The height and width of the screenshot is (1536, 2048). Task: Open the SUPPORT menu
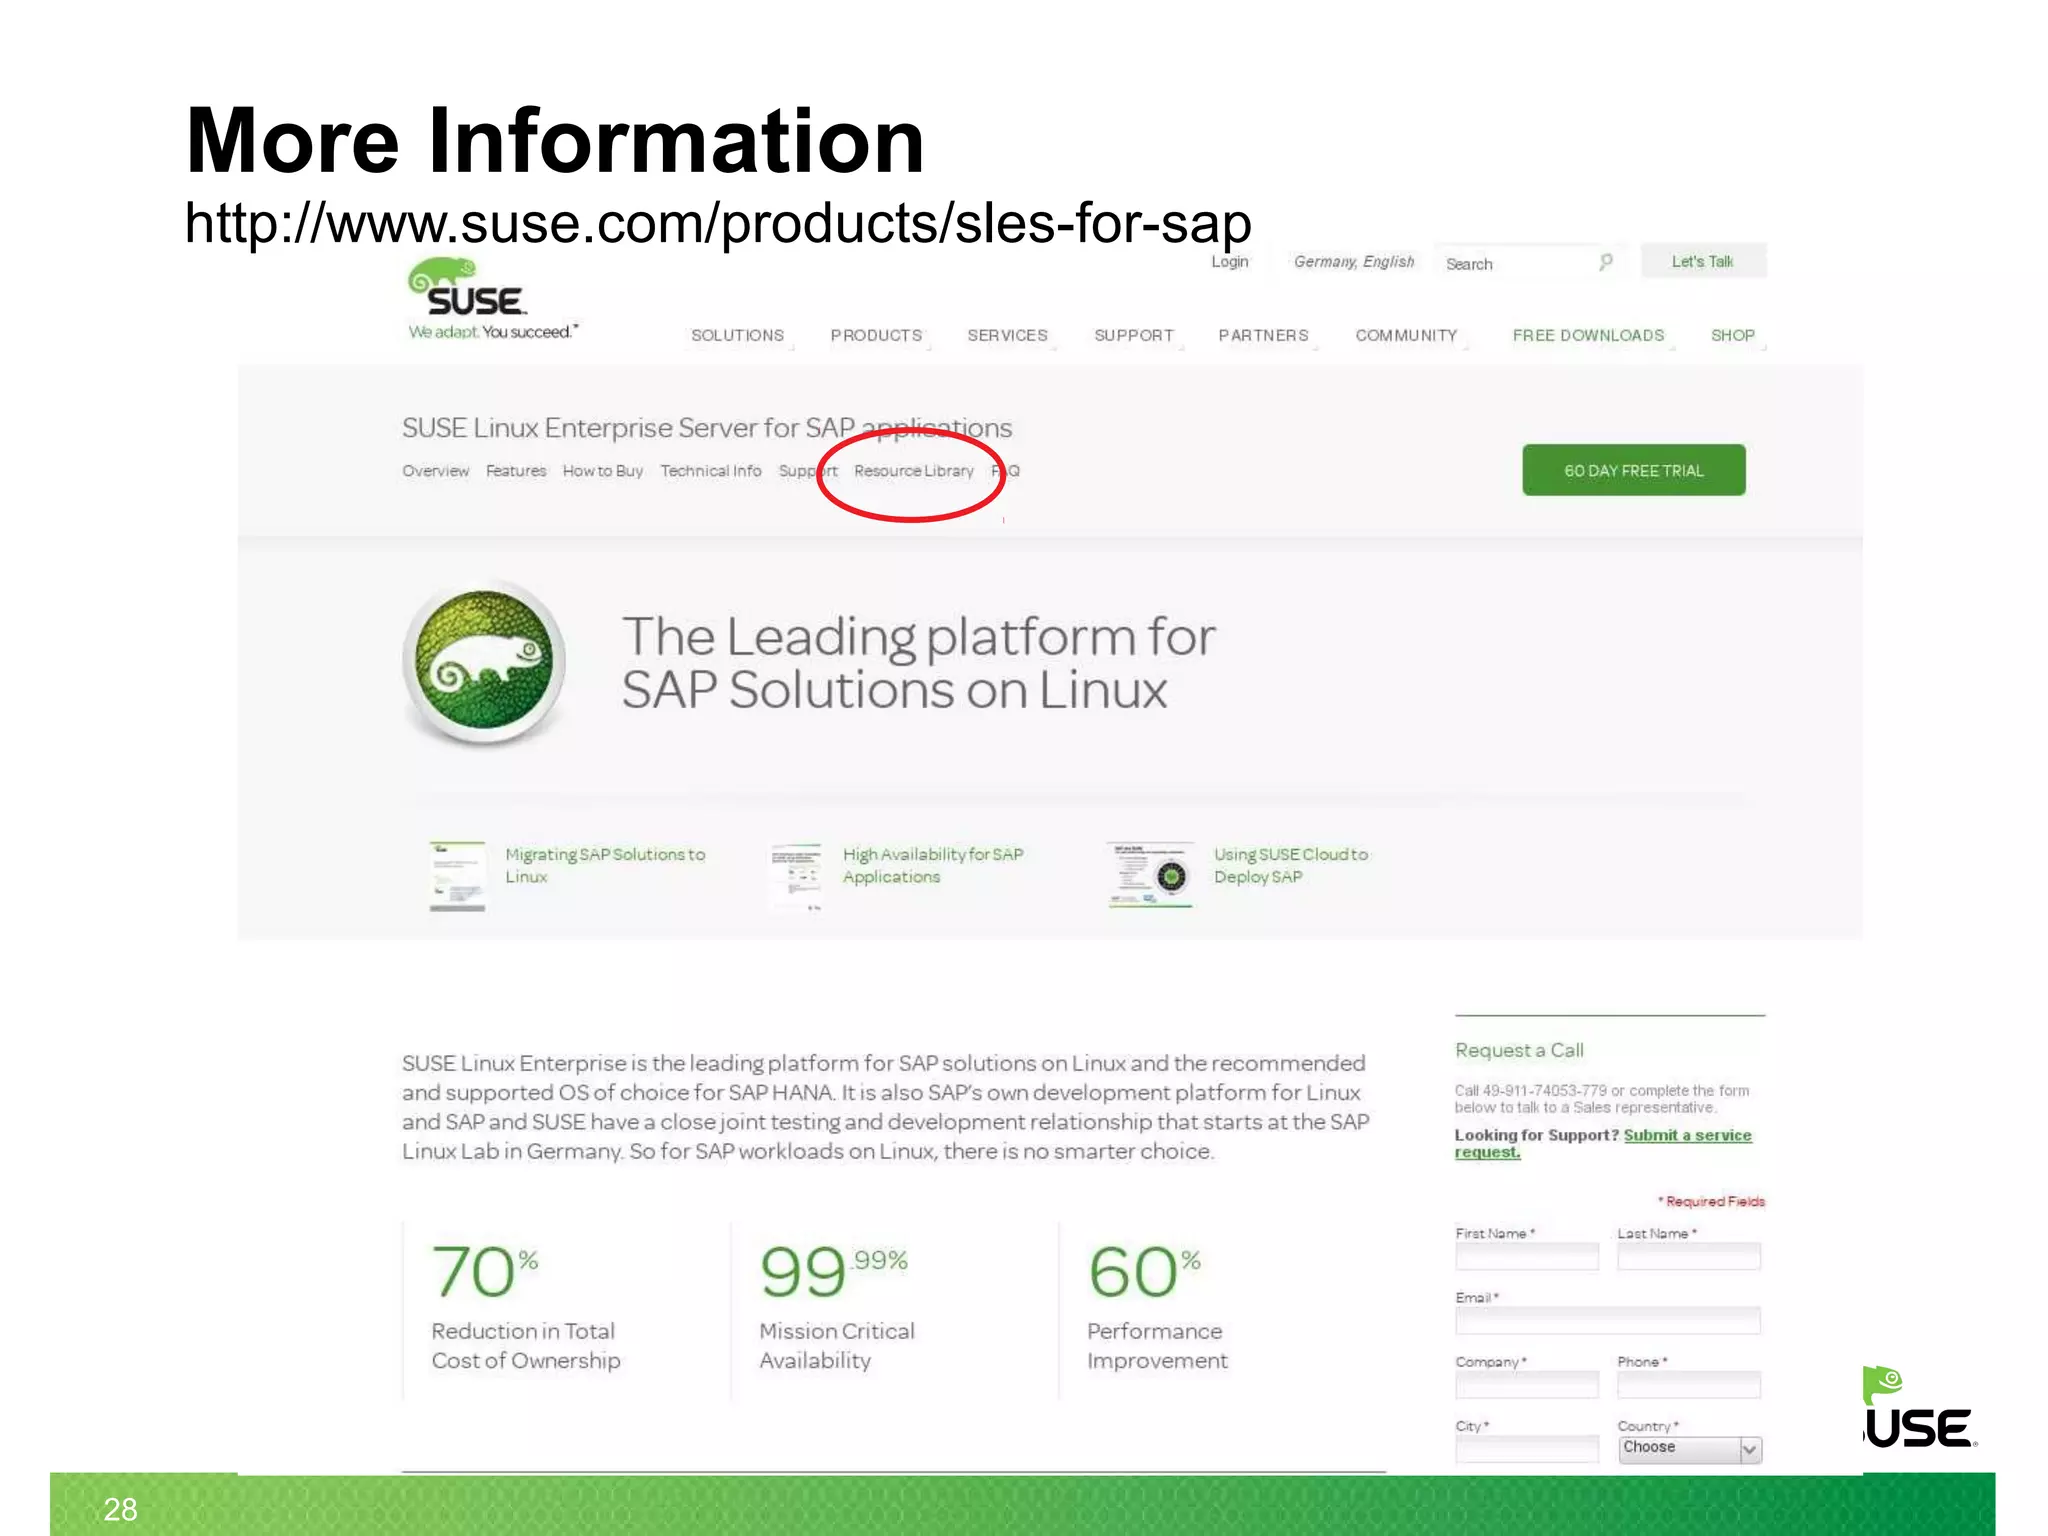[1134, 336]
